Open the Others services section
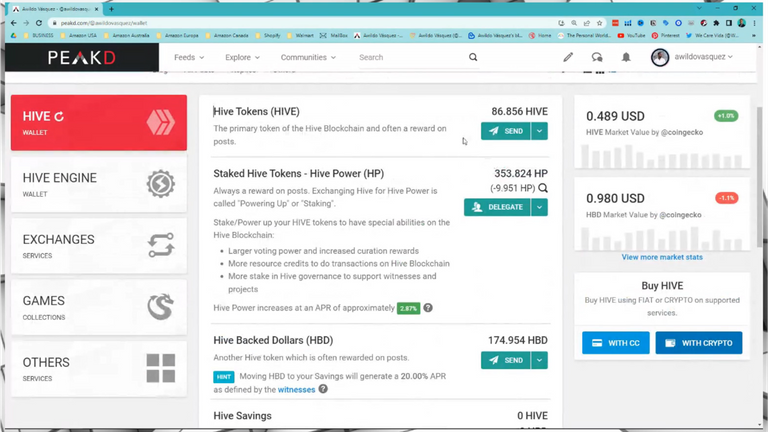The height and width of the screenshot is (432, 768). 99,368
